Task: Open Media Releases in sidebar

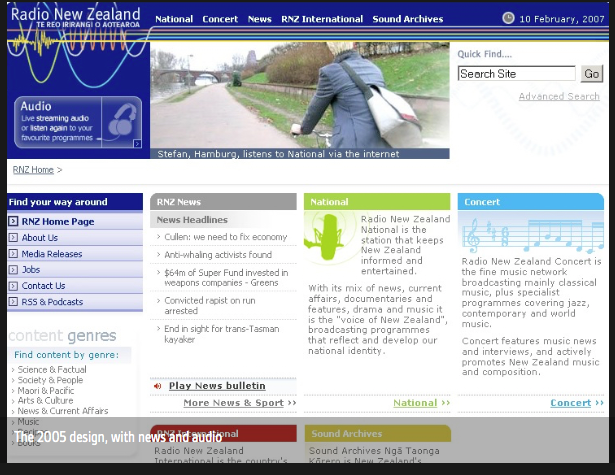Action: [x=52, y=254]
